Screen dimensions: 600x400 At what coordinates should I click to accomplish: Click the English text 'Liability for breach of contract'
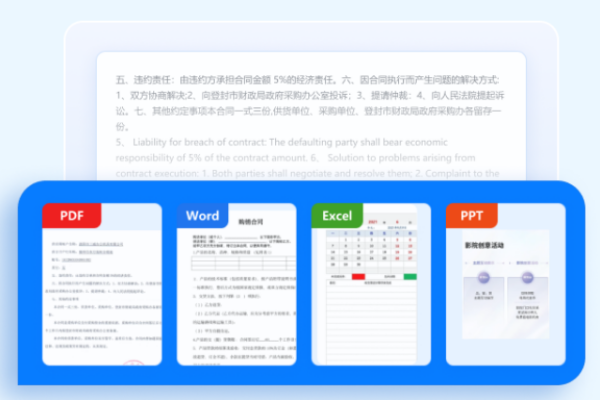point(199,142)
